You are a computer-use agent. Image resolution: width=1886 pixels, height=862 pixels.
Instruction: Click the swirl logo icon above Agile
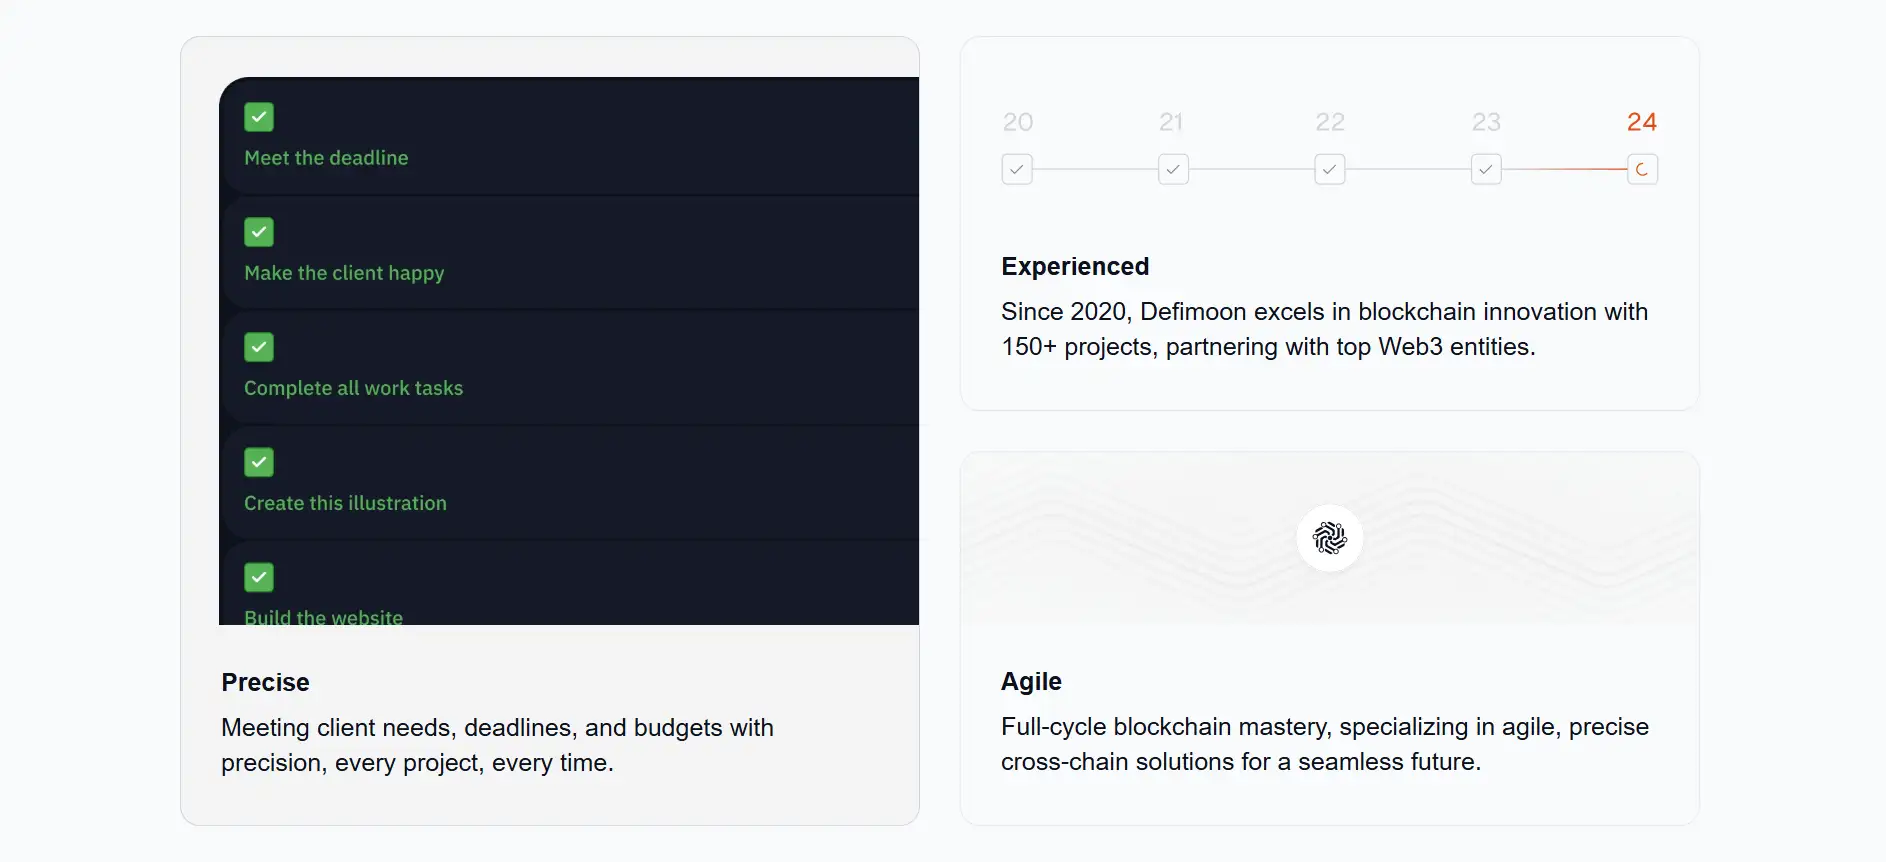pos(1329,538)
